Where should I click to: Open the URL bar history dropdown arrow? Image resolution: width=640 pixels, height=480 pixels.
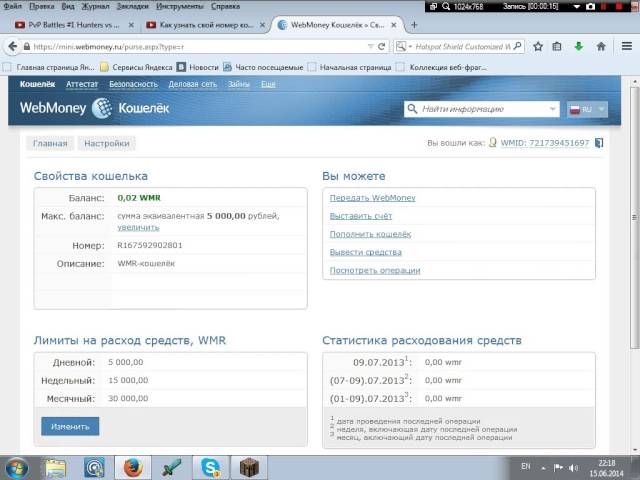pyautogui.click(x=370, y=47)
